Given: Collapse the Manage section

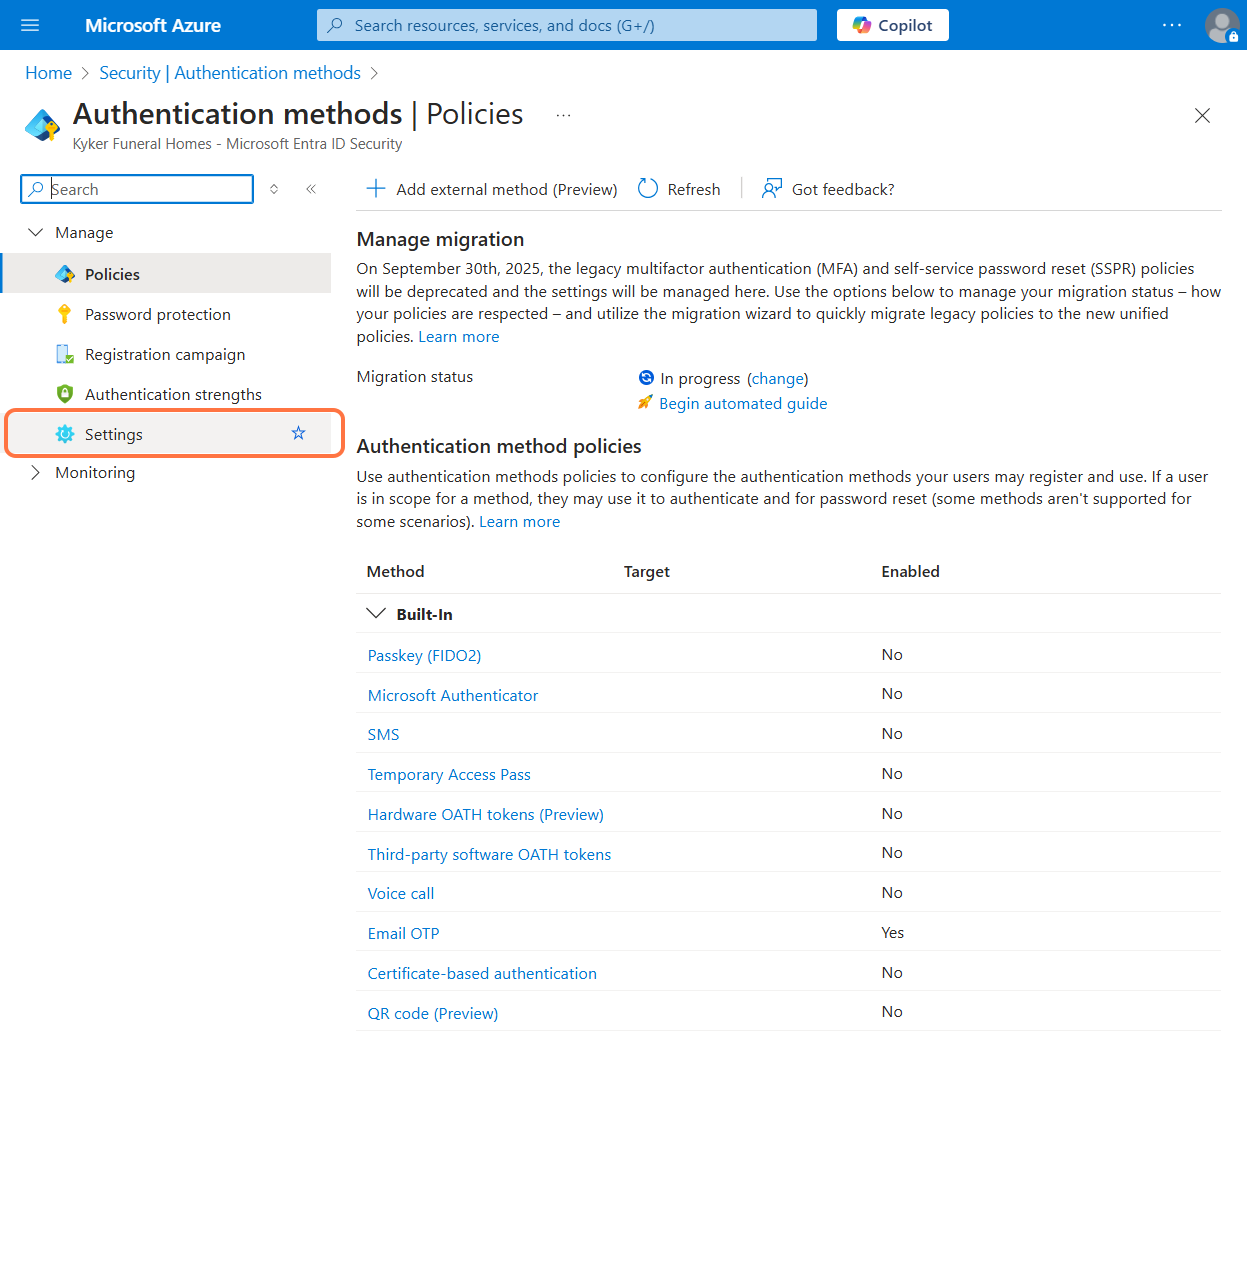Looking at the screenshot, I should [36, 231].
